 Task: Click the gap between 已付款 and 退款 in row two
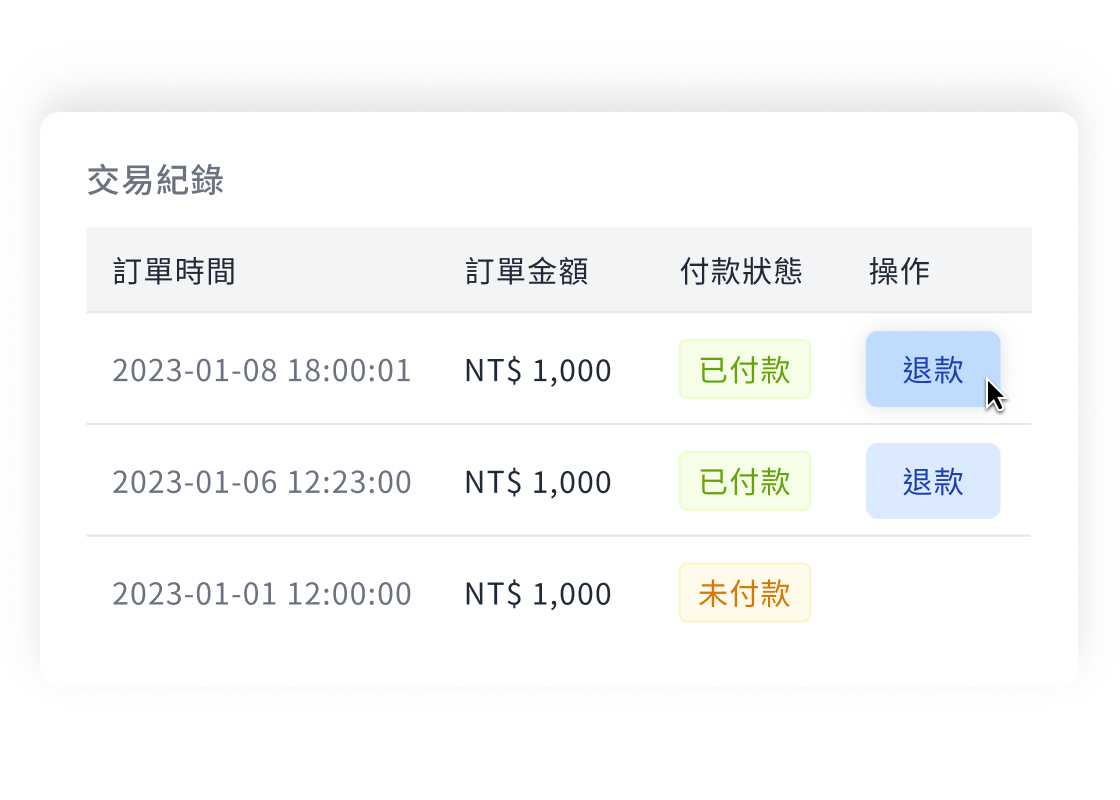tap(838, 482)
